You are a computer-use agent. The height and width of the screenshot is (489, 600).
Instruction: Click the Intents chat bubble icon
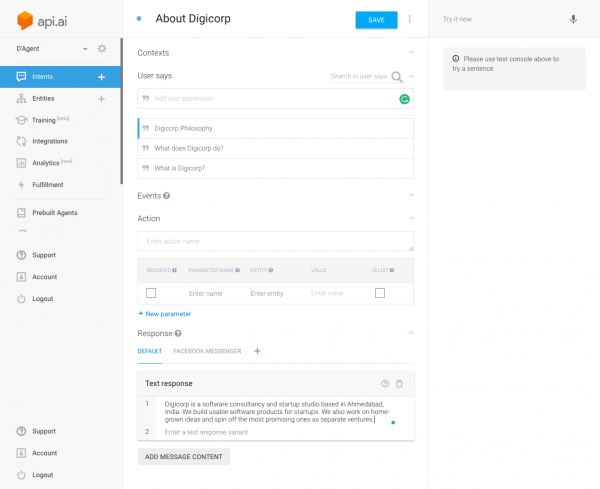[21, 77]
